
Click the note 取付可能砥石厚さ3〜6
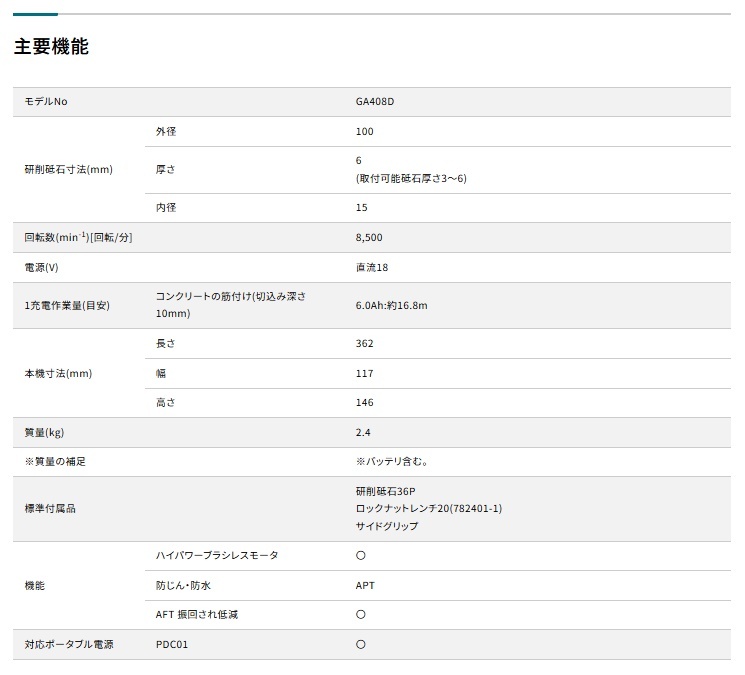point(411,179)
